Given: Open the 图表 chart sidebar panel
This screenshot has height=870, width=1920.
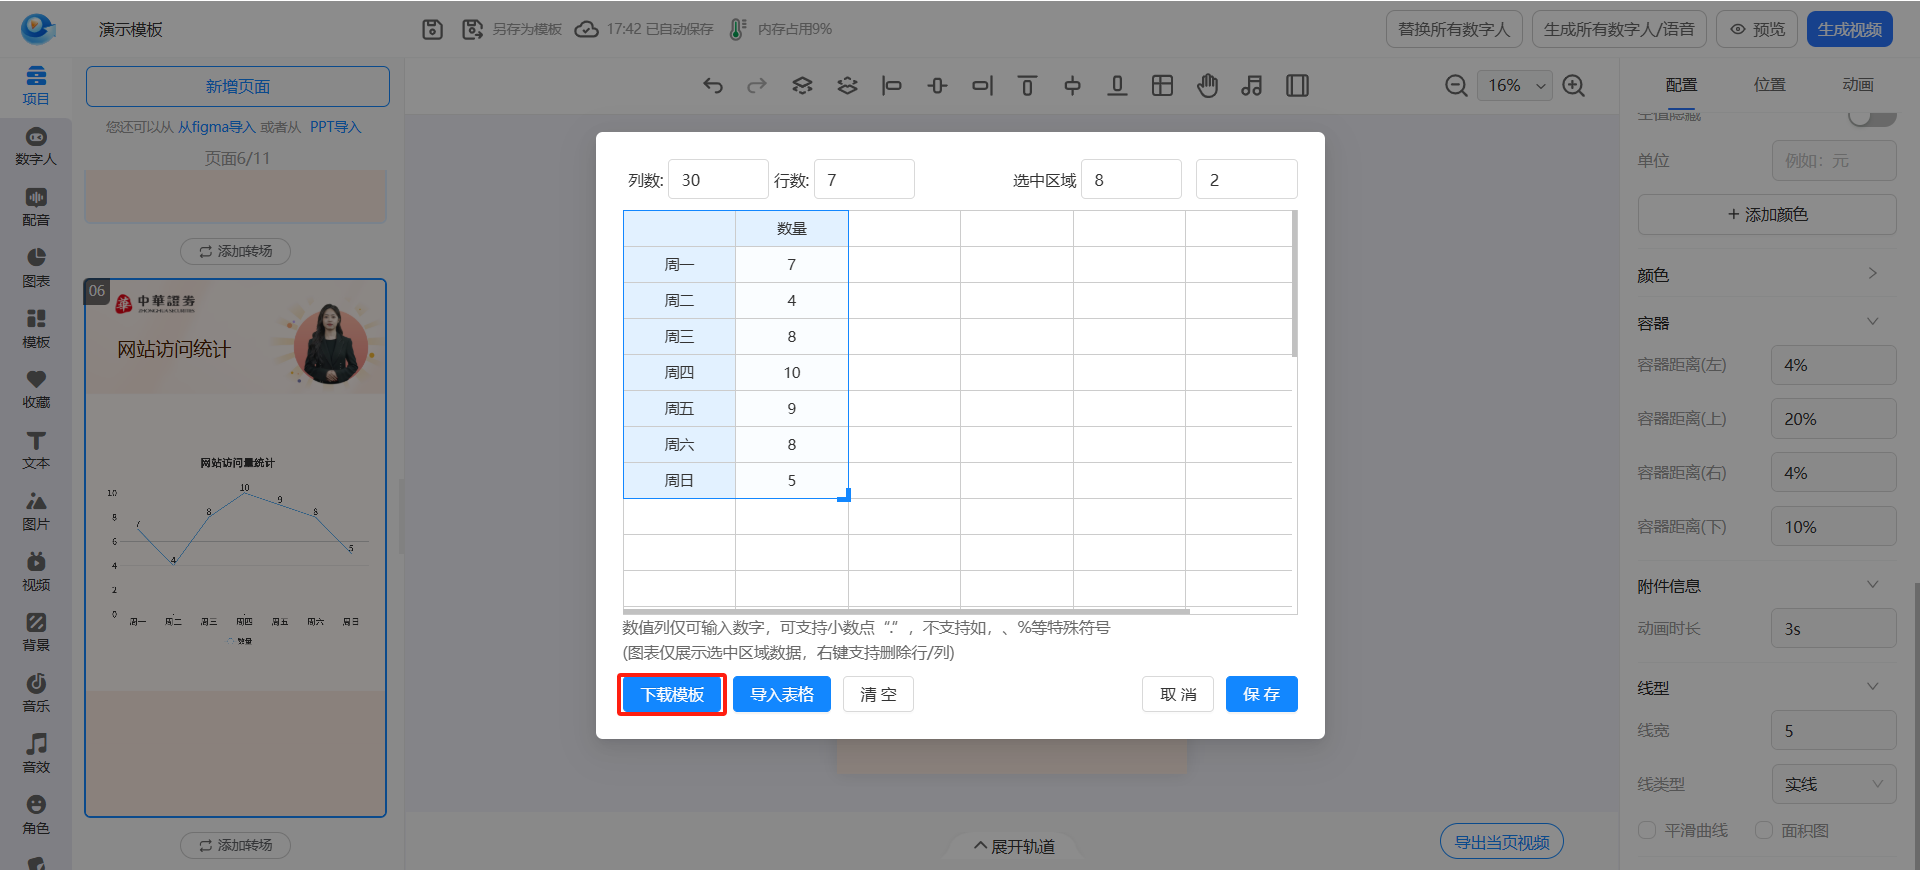Looking at the screenshot, I should [36, 268].
